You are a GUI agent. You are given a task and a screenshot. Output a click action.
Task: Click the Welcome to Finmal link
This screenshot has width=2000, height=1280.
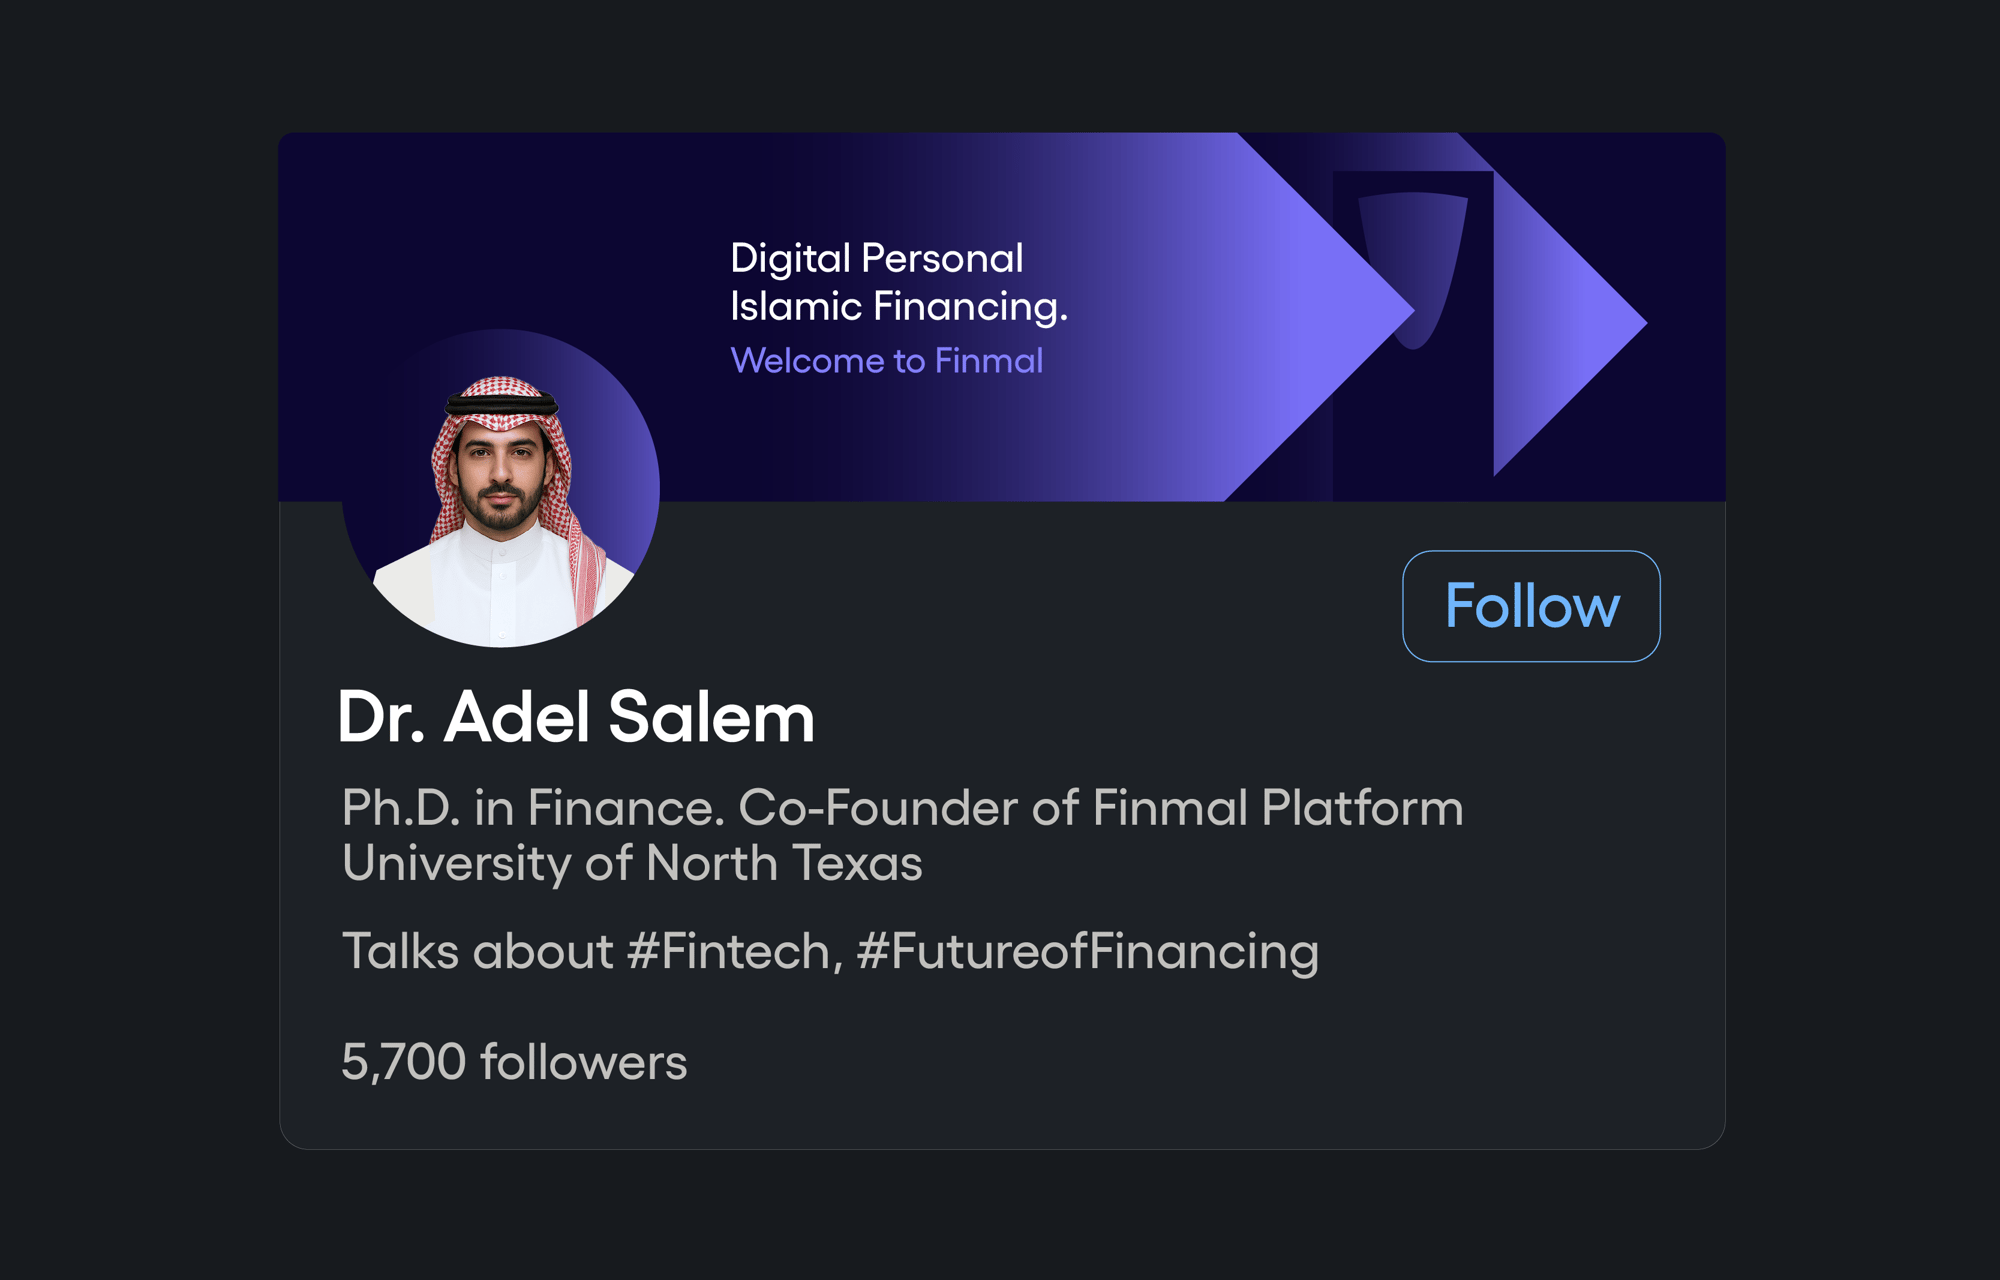(886, 359)
